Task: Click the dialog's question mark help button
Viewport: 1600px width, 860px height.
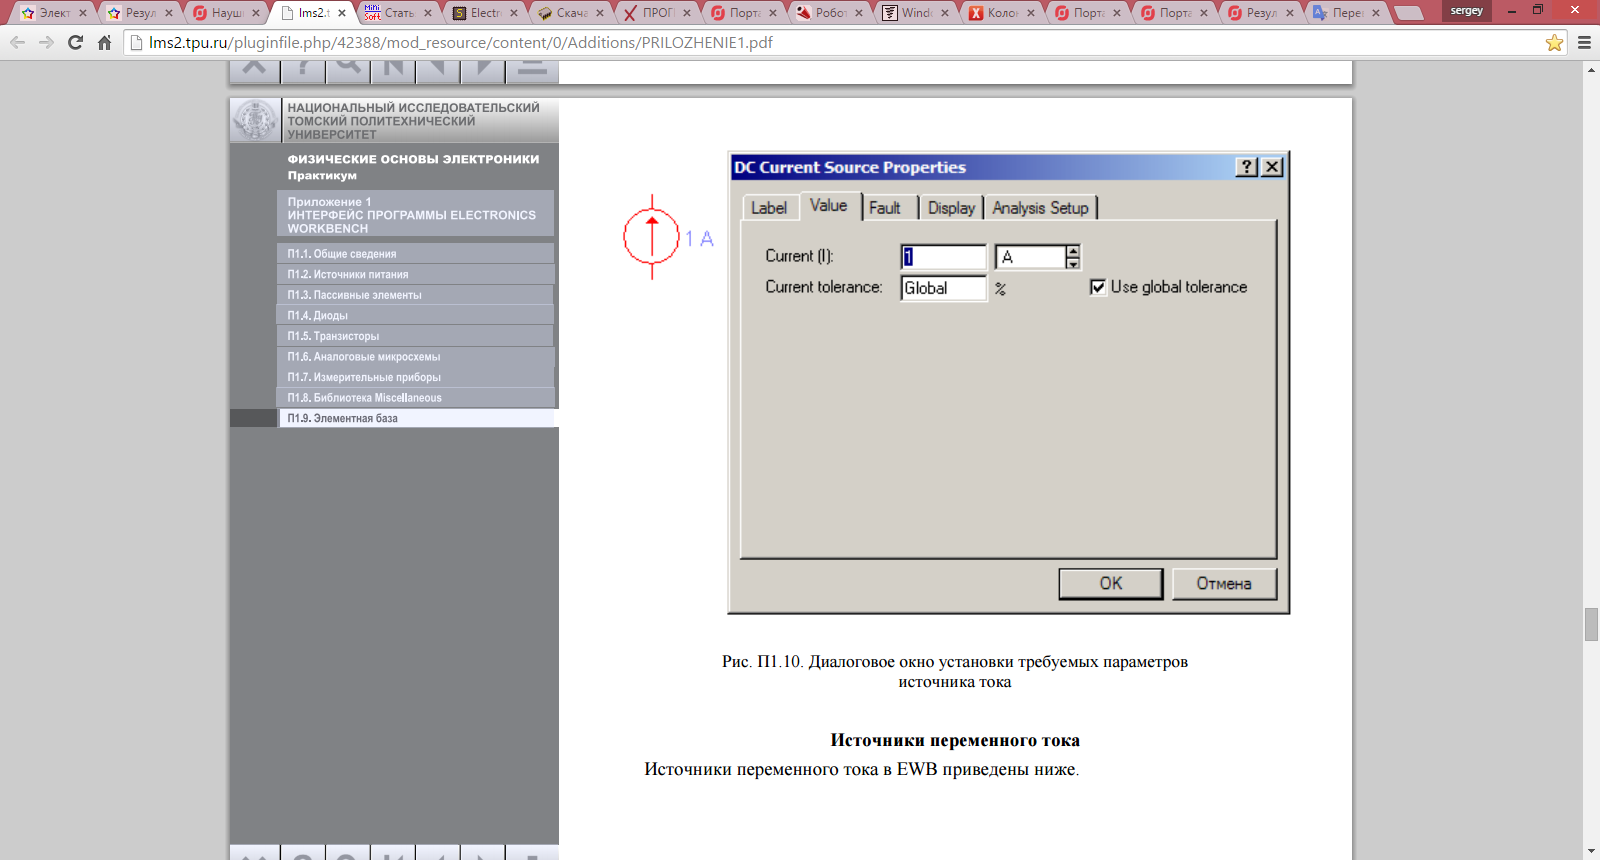Action: click(x=1247, y=167)
